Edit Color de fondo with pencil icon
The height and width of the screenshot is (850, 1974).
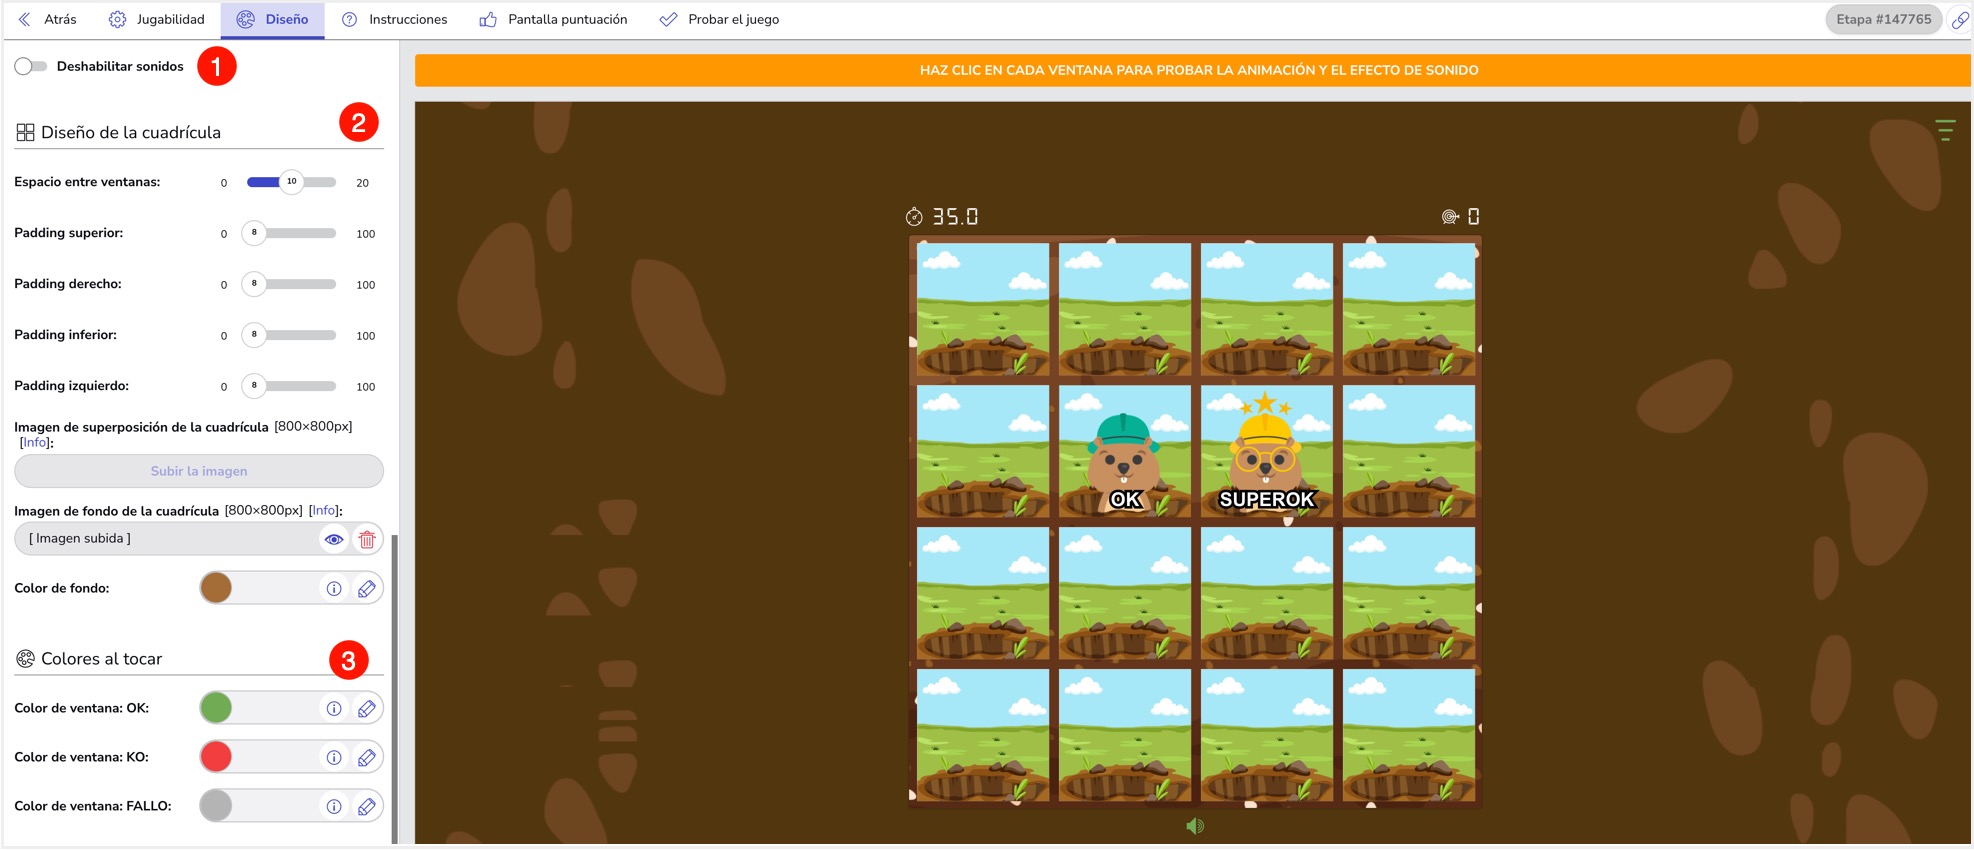pos(367,589)
